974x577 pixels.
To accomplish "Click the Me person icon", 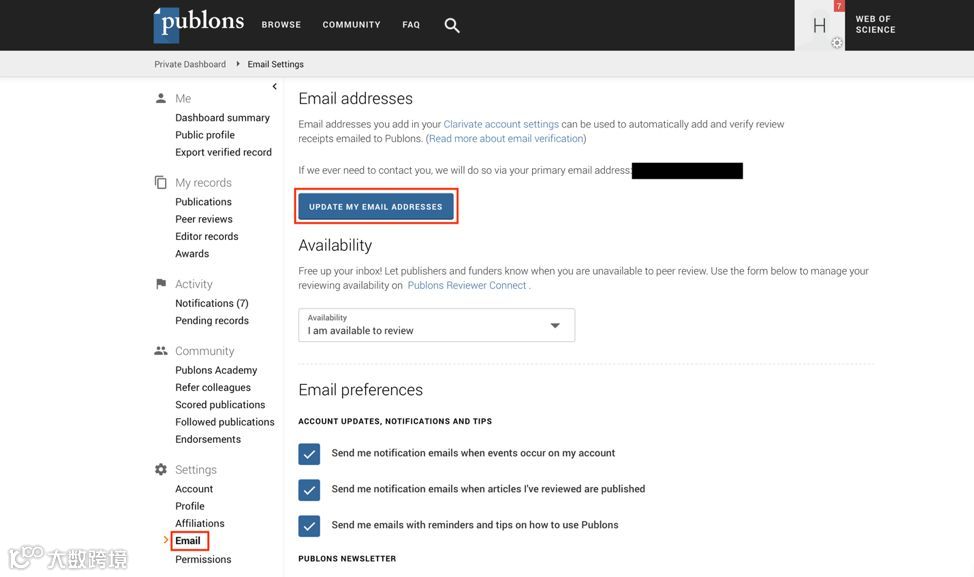I will click(161, 98).
